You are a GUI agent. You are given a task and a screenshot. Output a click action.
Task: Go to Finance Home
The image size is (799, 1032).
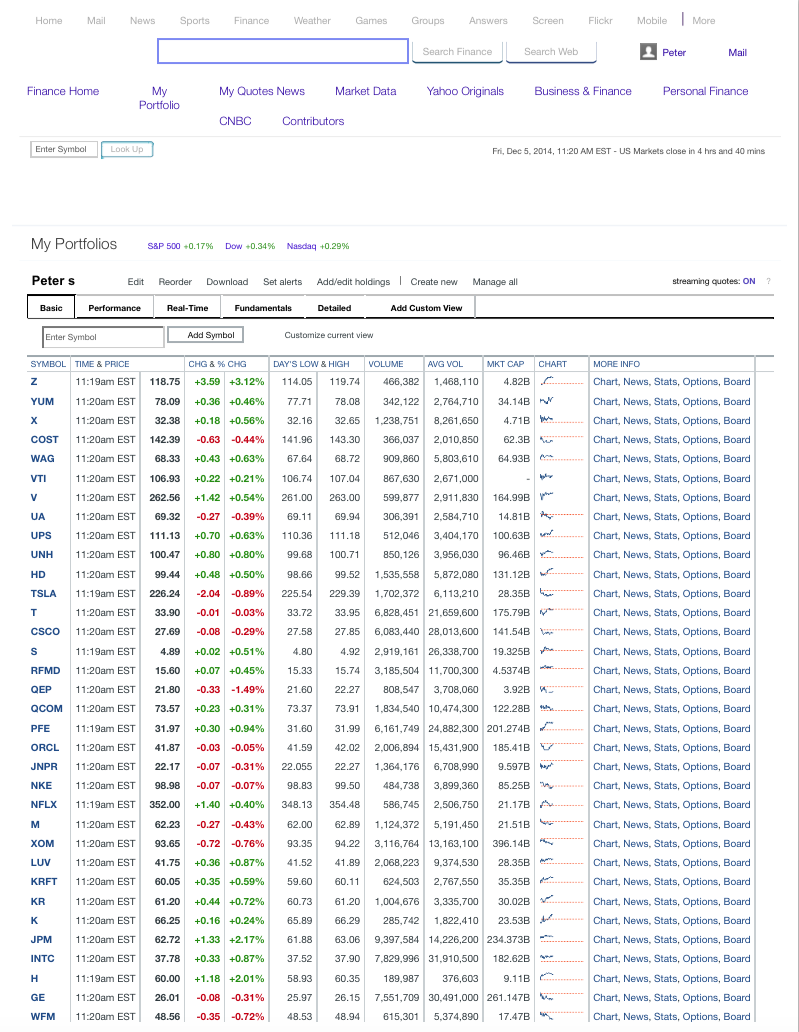click(x=63, y=91)
